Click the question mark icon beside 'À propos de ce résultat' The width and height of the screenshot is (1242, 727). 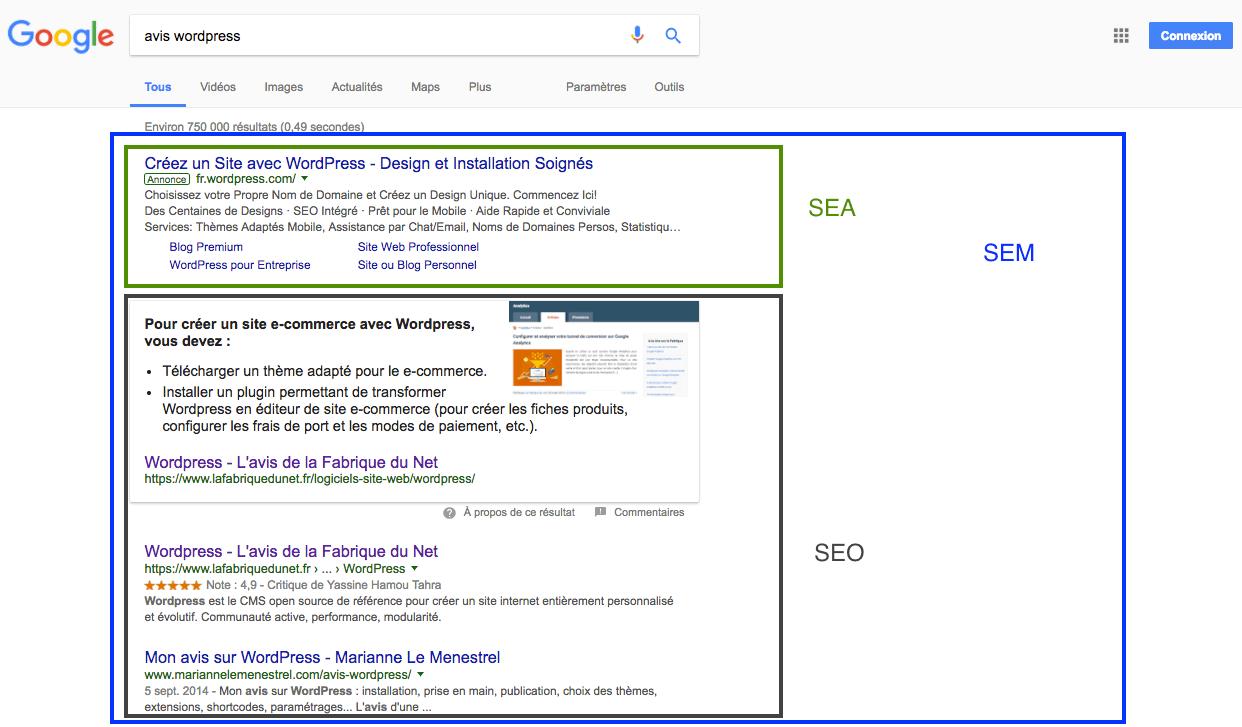(450, 513)
